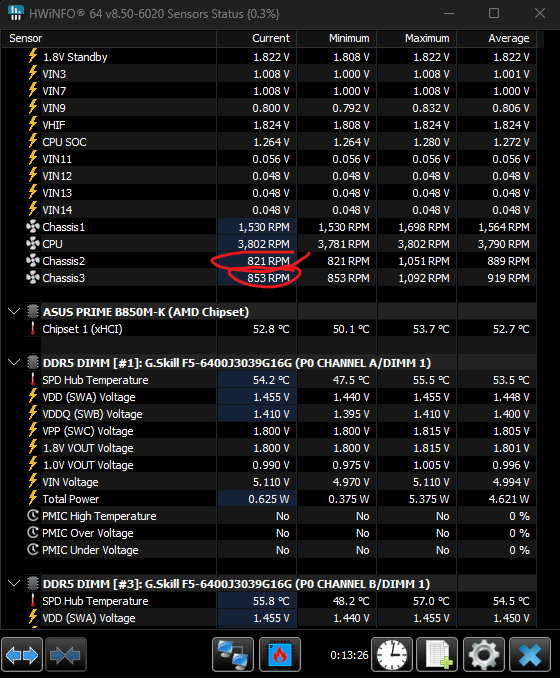Select the 1.0V VOUT Voltage row
The width and height of the screenshot is (560, 678).
(x=280, y=465)
